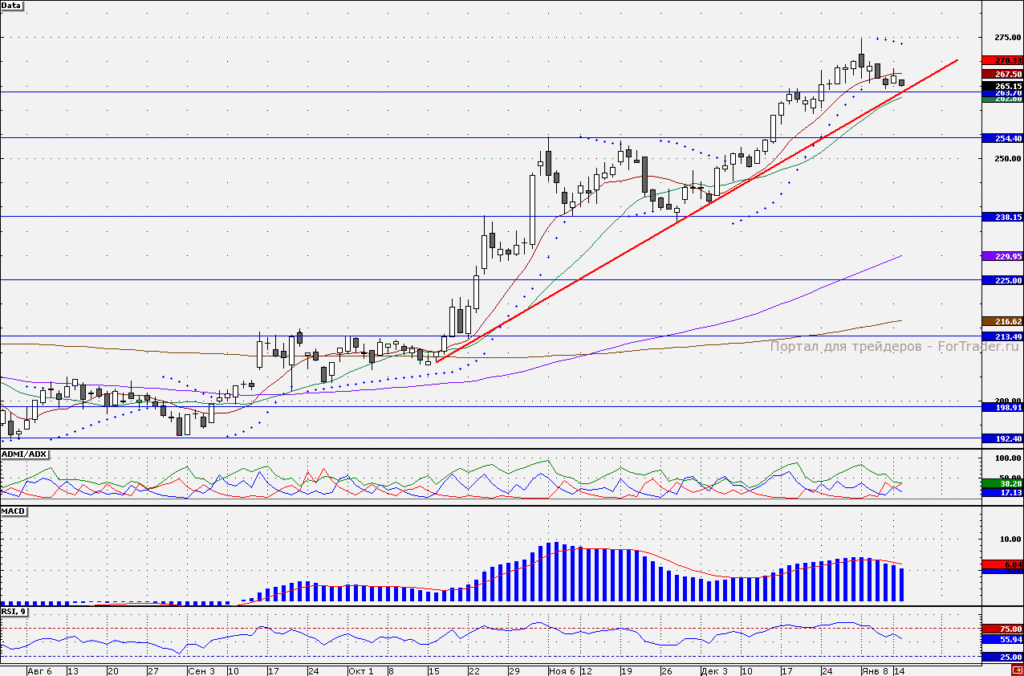Select the Data panel label
The height and width of the screenshot is (676, 1024).
coord(12,5)
